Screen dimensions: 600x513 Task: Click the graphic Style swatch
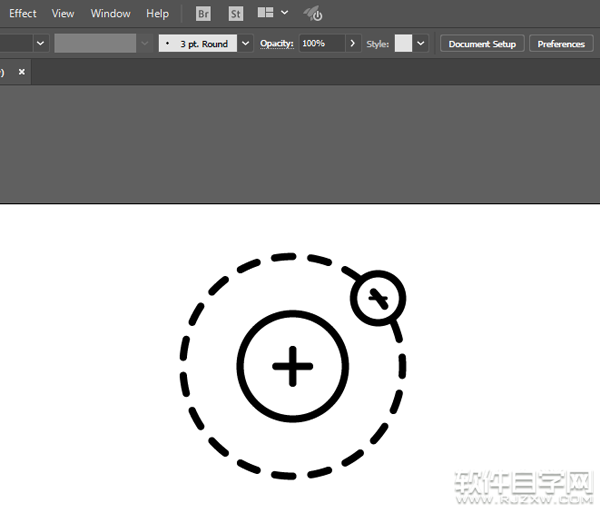point(403,44)
